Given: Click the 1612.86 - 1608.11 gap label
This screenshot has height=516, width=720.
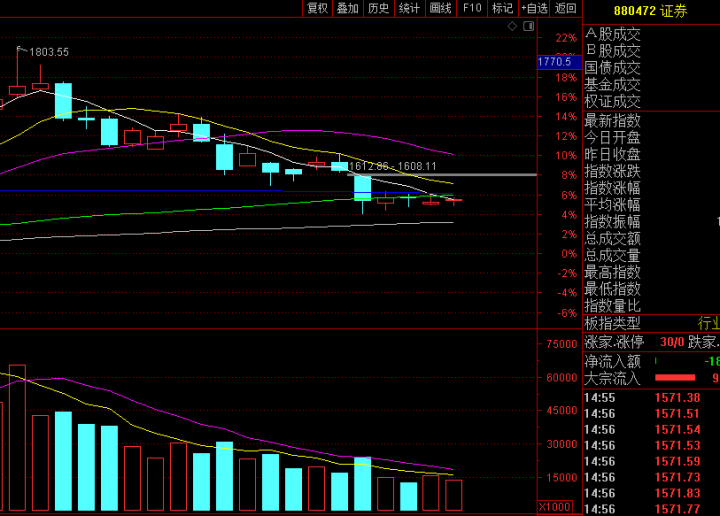Looking at the screenshot, I should pos(392,166).
